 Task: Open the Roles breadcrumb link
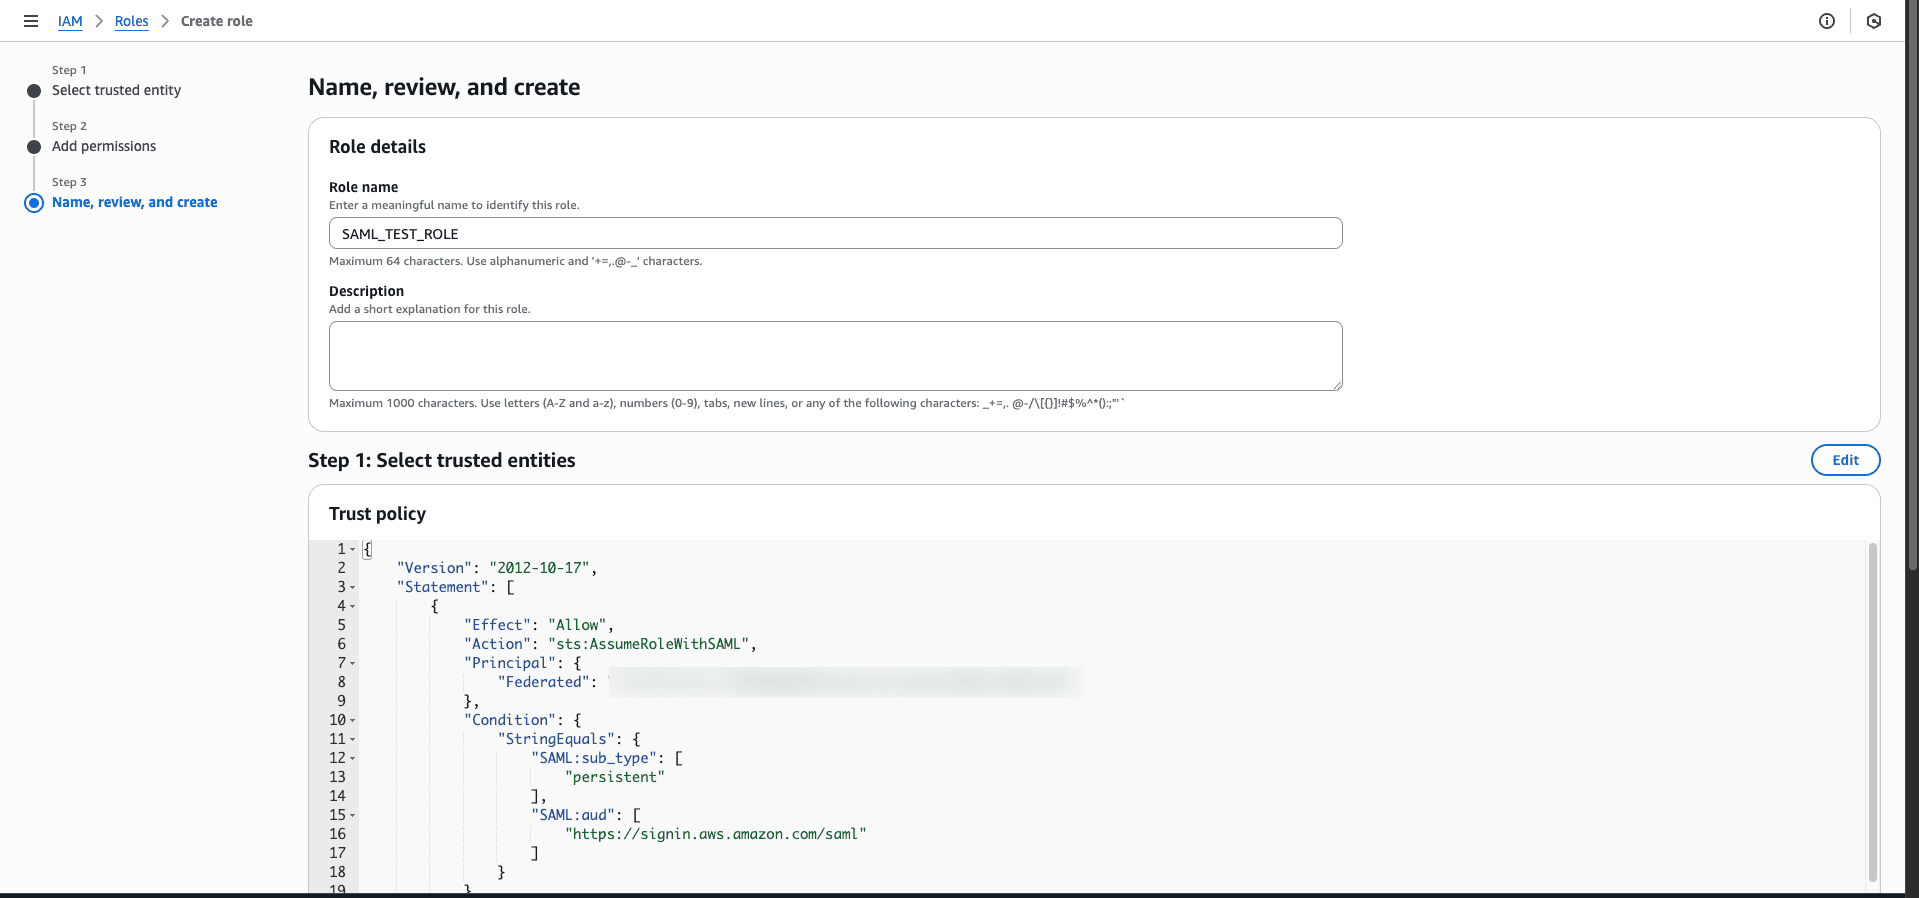pyautogui.click(x=131, y=21)
